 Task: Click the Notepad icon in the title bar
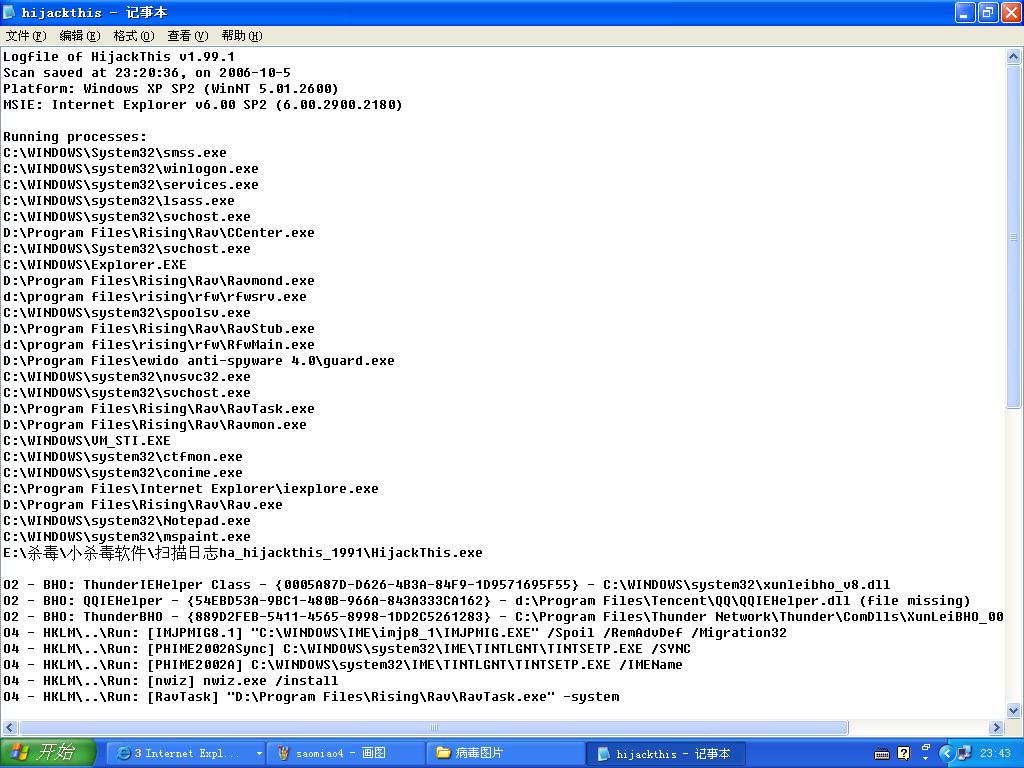click(9, 12)
